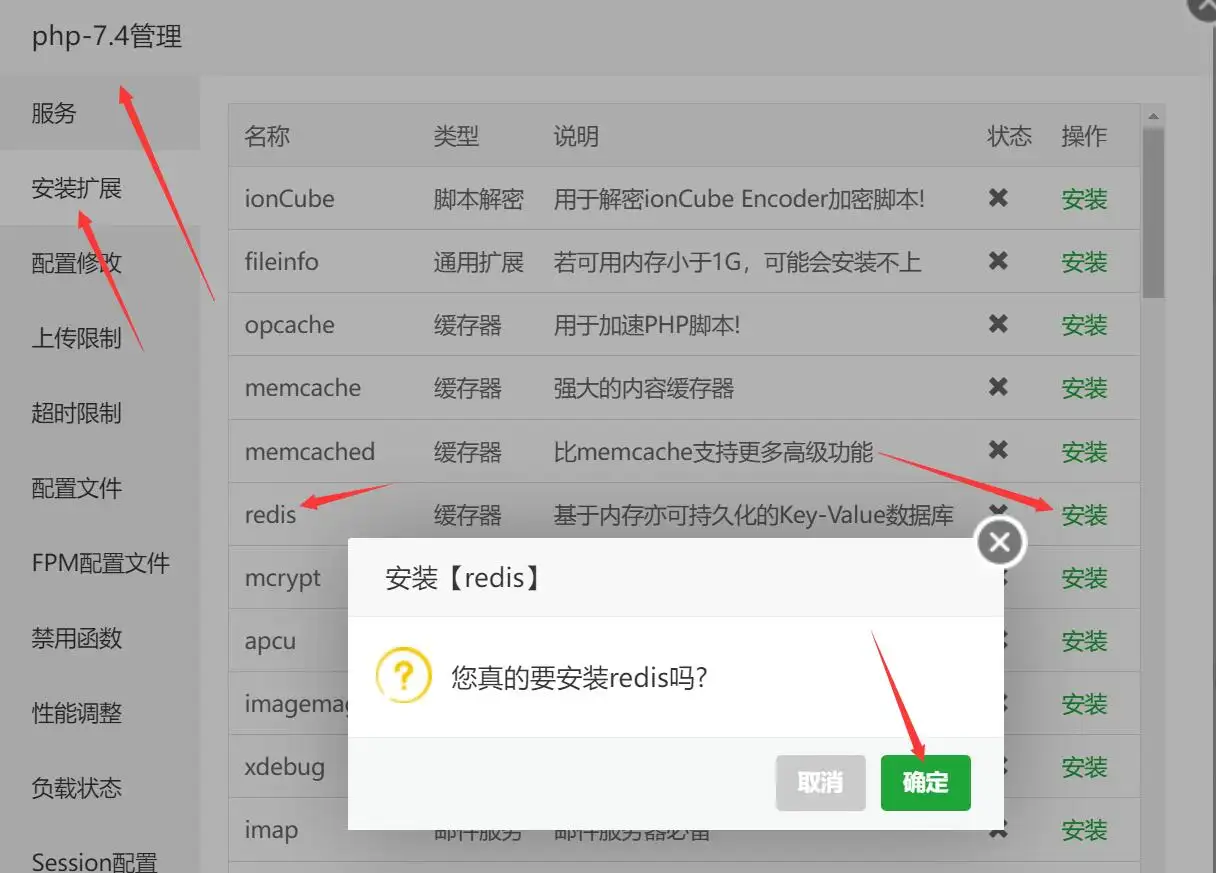This screenshot has width=1216, height=873.
Task: Install the imap extension
Action: 1084,830
